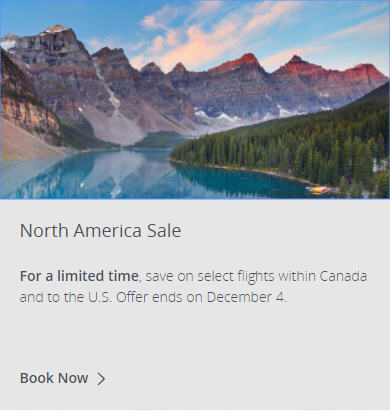Screen dimensions: 390x411
Task: Select the mountain lake promotional photo
Action: [x=195, y=99]
